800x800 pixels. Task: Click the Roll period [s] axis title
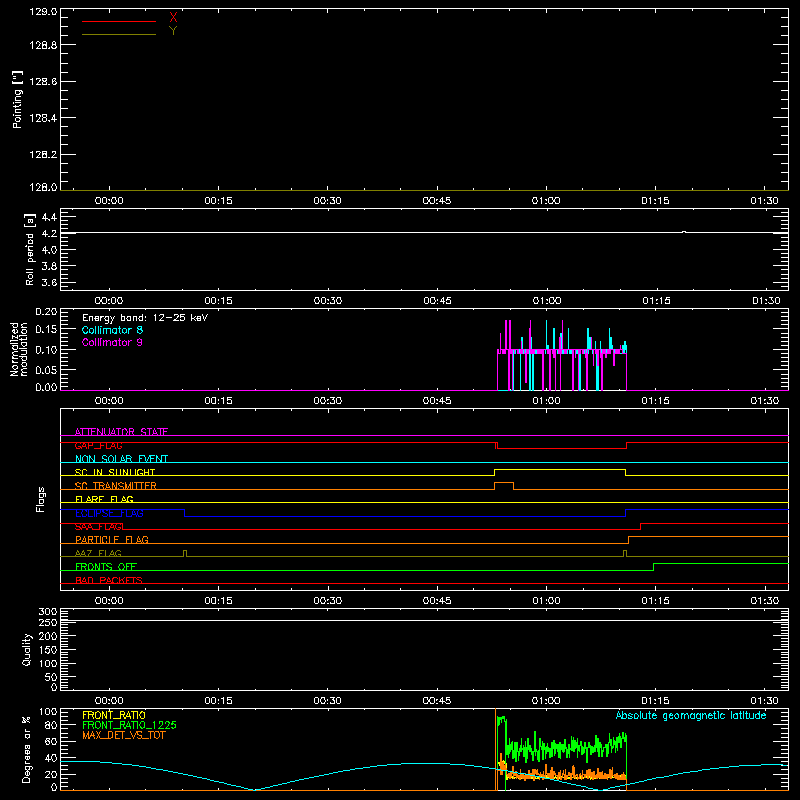(30, 249)
